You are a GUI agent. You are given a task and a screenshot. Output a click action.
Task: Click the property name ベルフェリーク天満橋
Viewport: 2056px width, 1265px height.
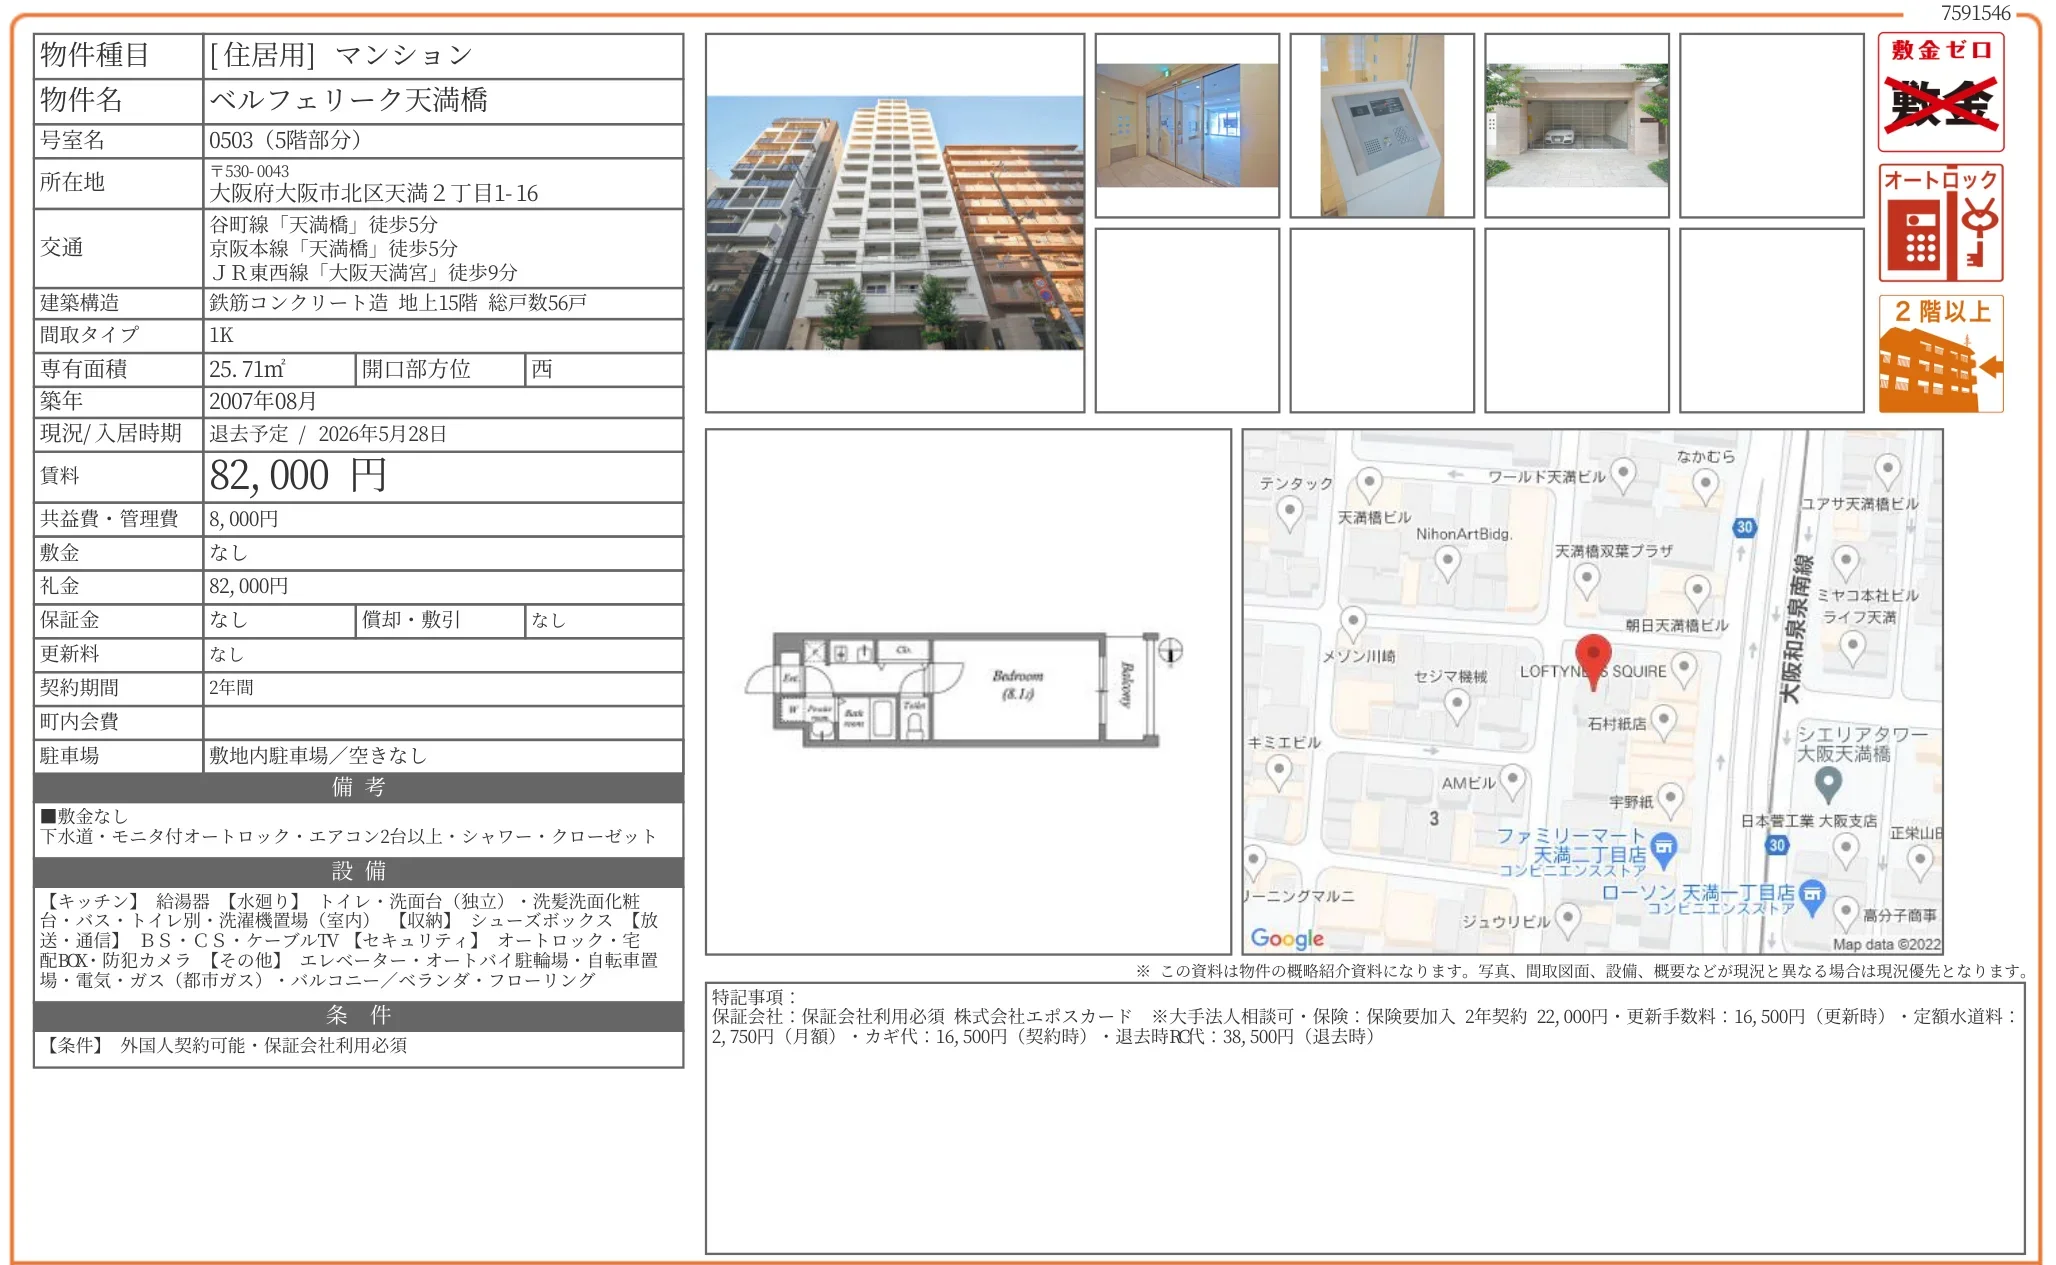click(348, 100)
